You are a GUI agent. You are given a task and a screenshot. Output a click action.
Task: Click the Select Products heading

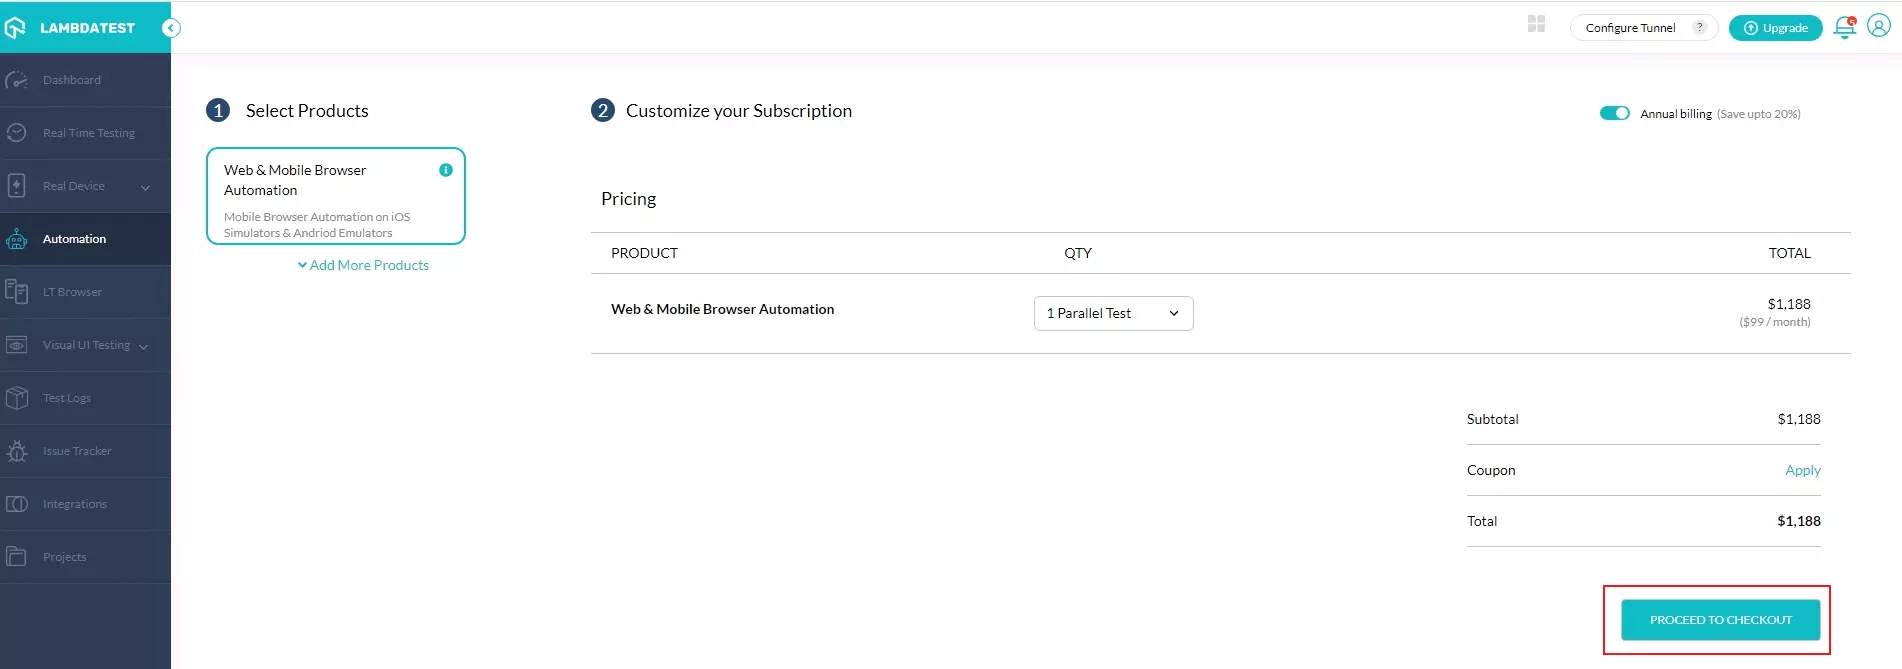coord(307,111)
